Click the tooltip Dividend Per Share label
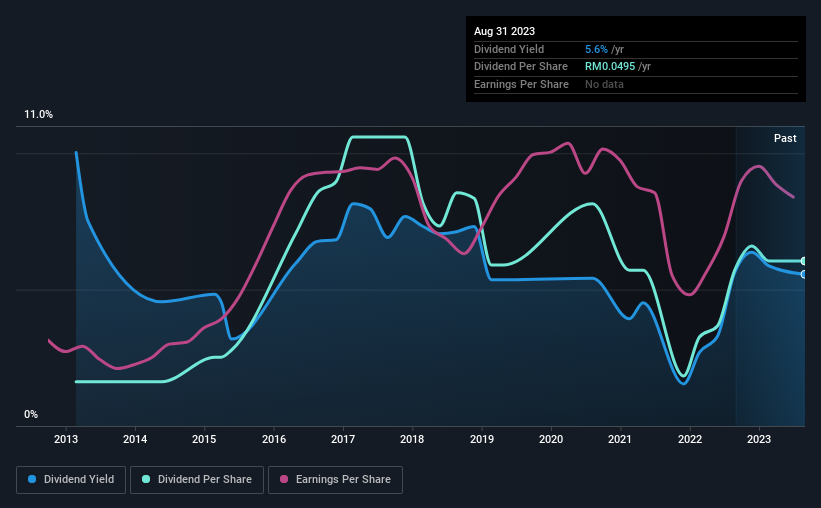 520,67
